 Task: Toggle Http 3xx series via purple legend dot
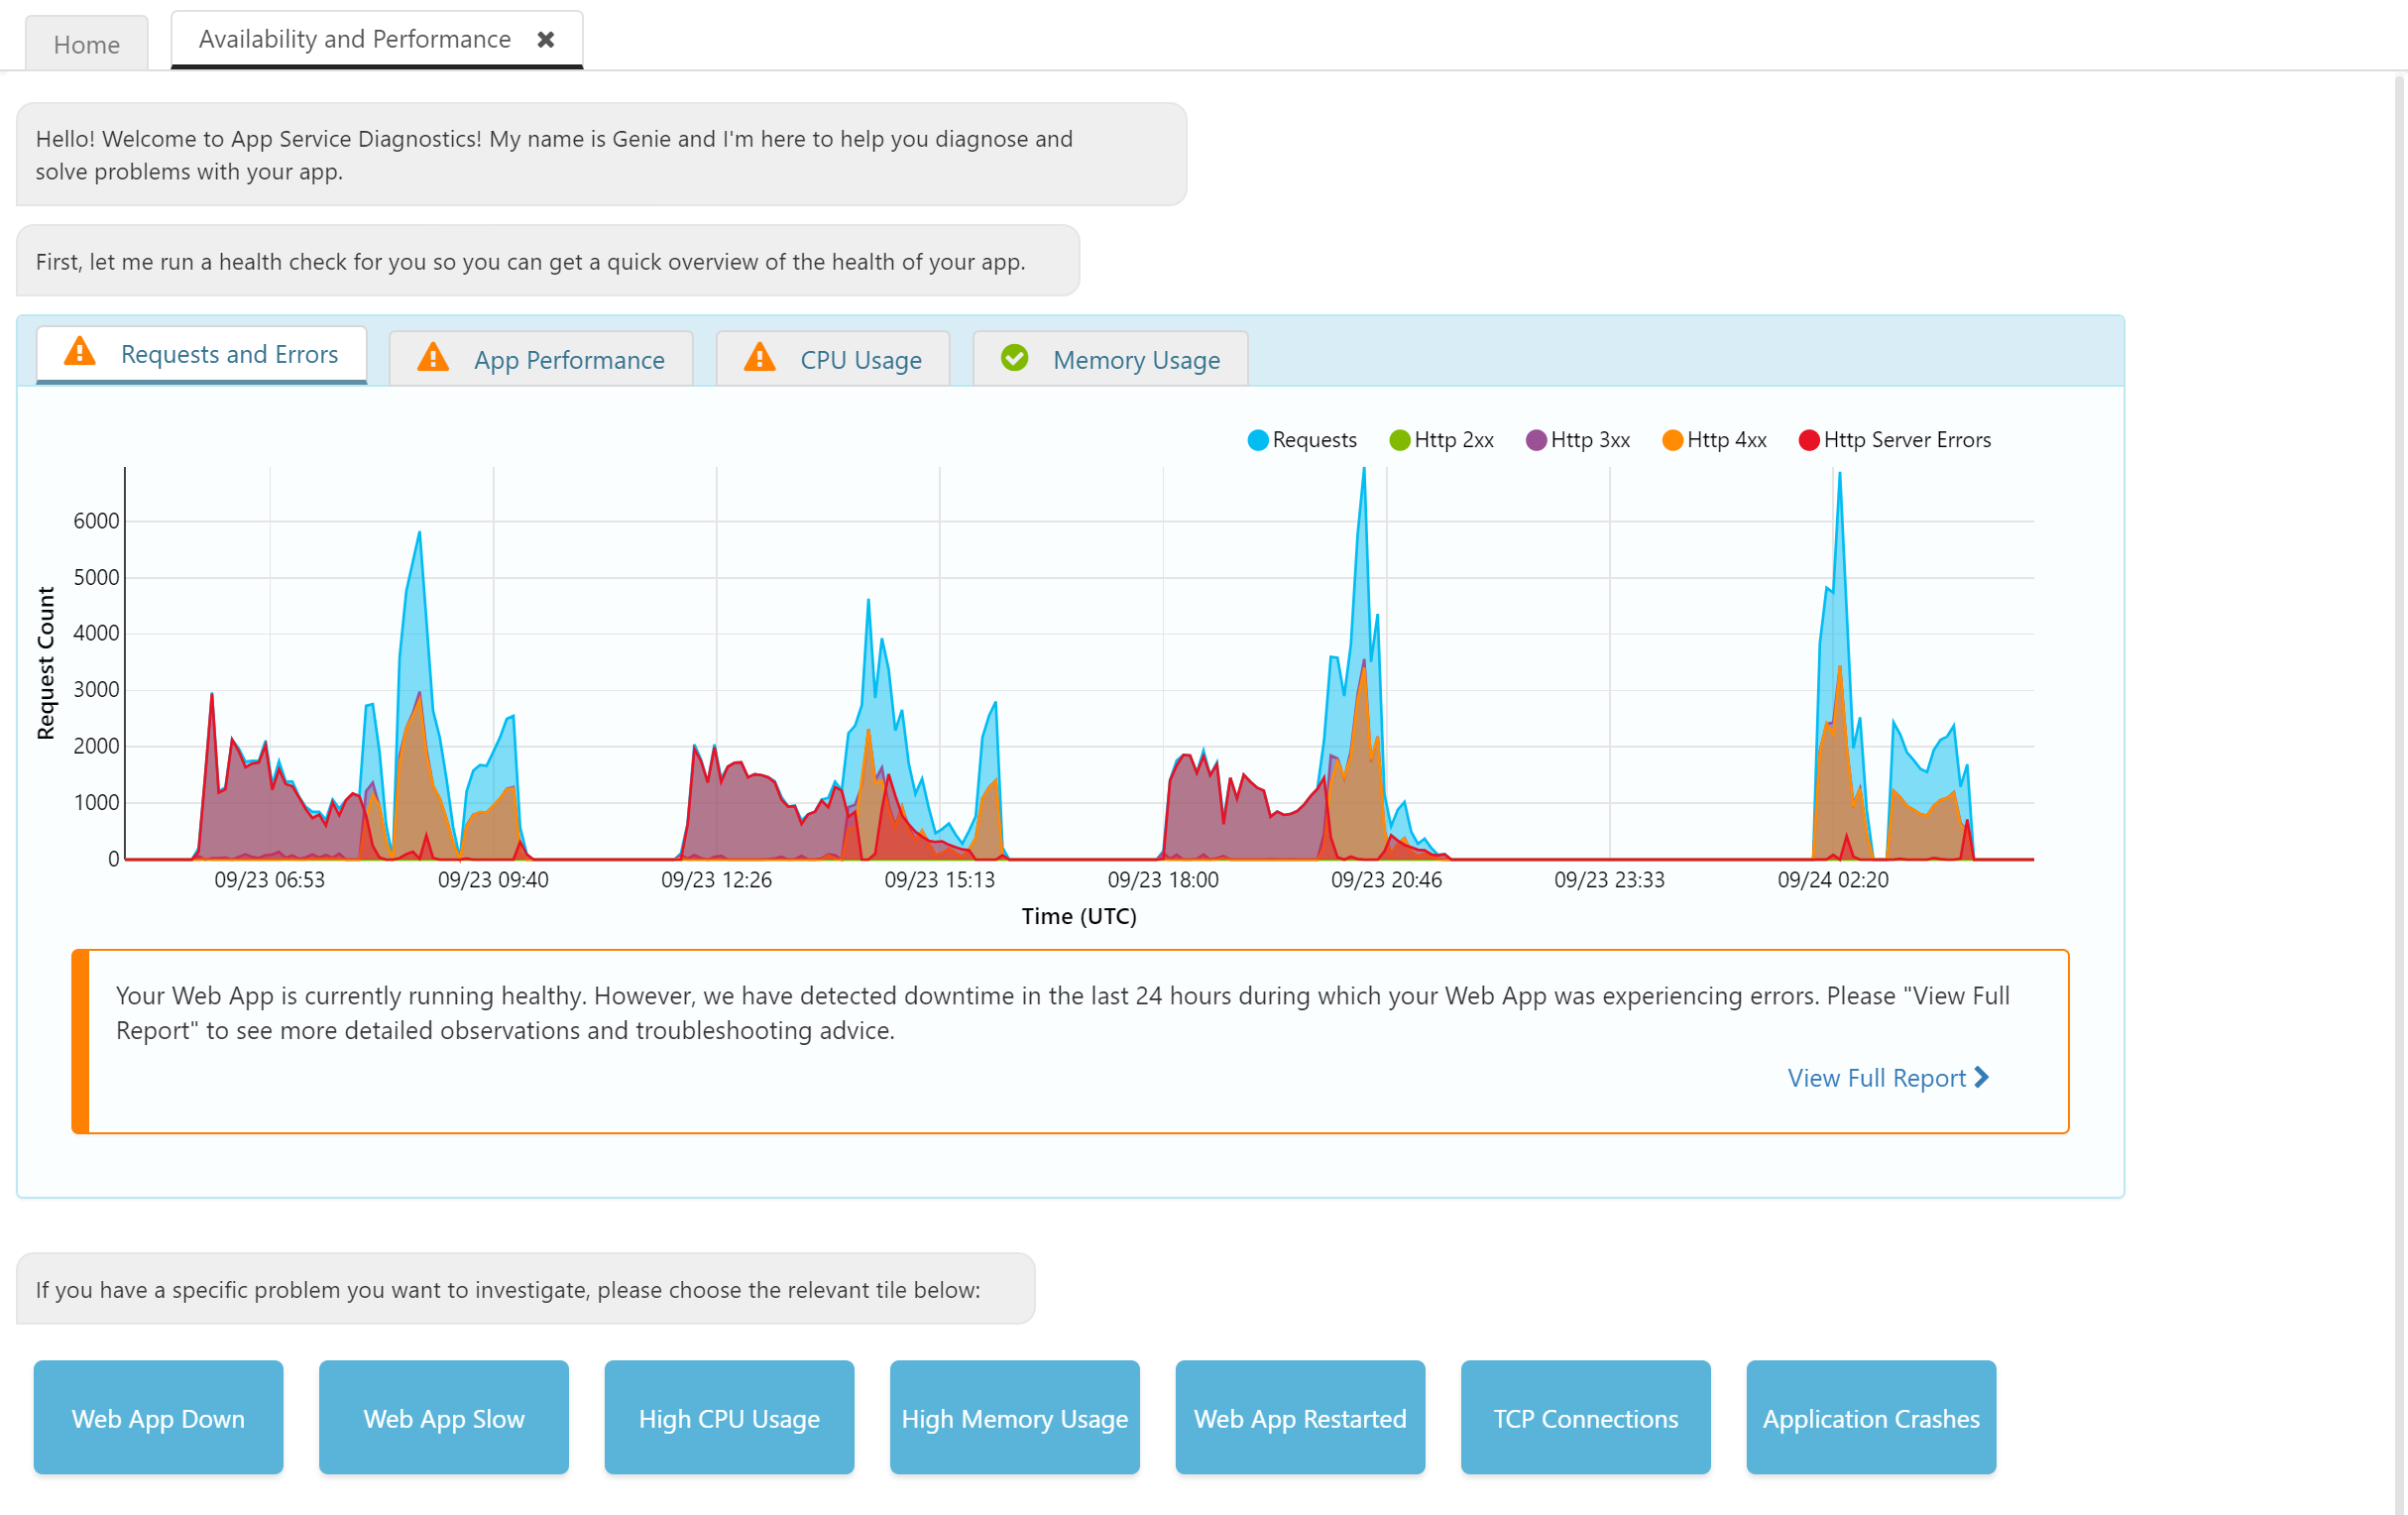1536,440
